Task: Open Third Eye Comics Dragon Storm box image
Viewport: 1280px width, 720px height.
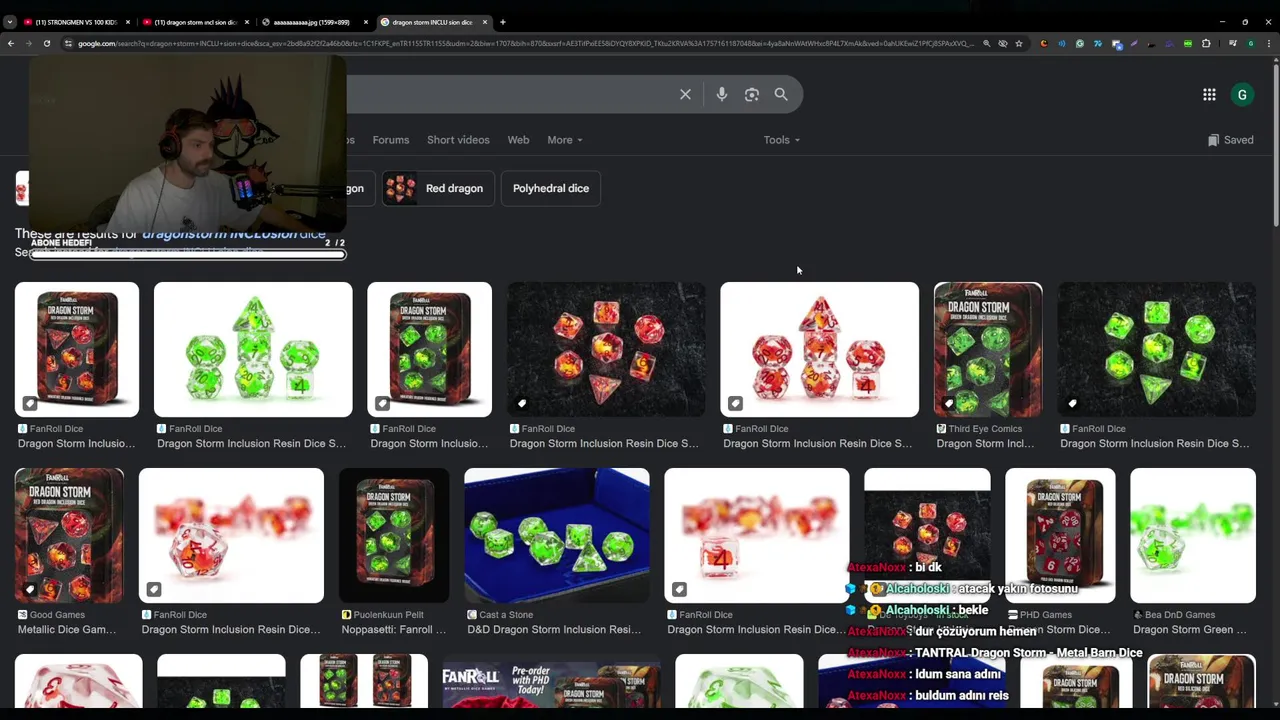Action: (988, 350)
